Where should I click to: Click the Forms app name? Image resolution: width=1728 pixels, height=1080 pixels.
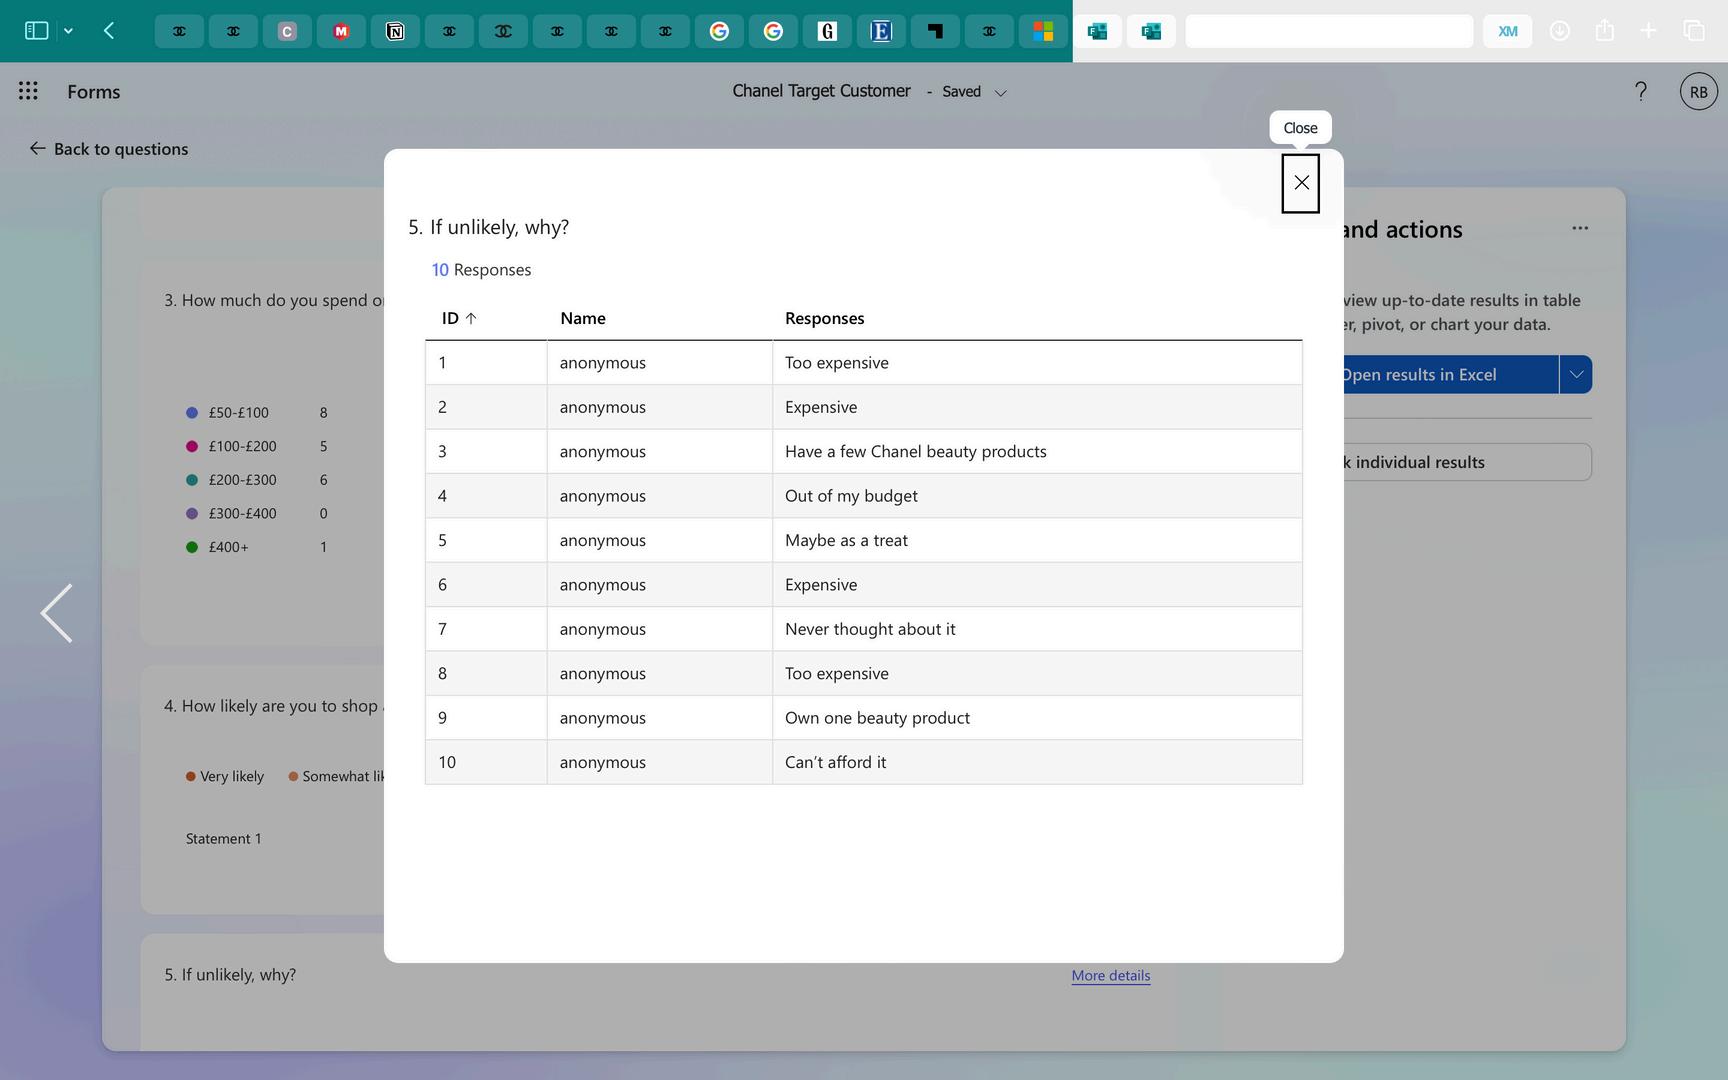(94, 92)
